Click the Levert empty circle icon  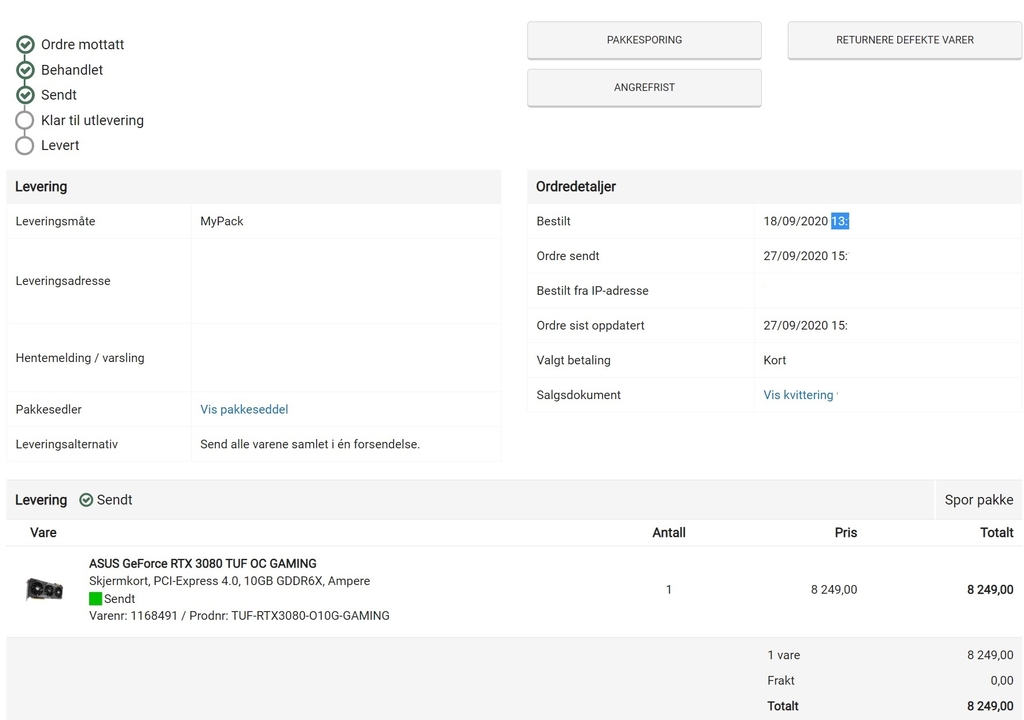coord(25,145)
